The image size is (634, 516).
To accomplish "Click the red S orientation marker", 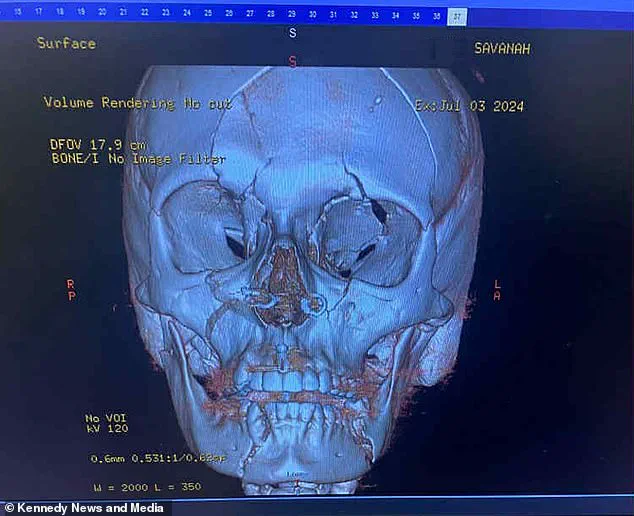I will [x=293, y=61].
